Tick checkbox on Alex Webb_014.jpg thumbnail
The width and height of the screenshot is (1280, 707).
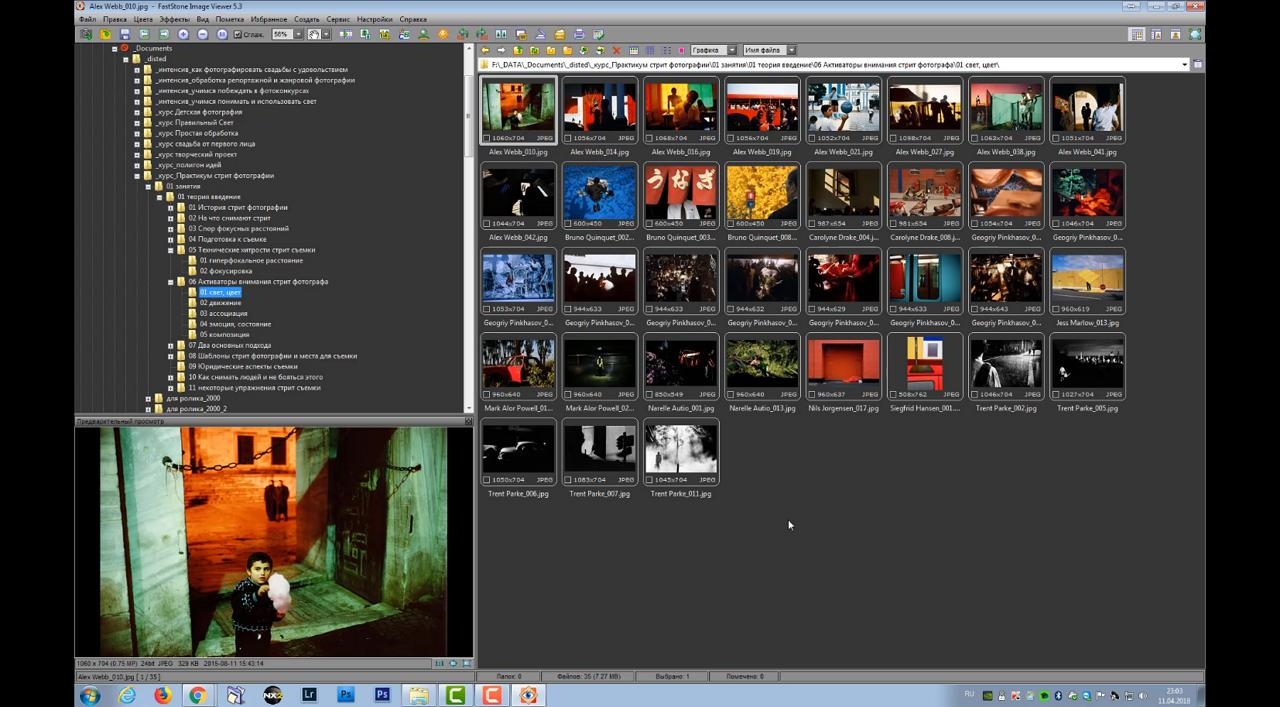click(x=569, y=138)
